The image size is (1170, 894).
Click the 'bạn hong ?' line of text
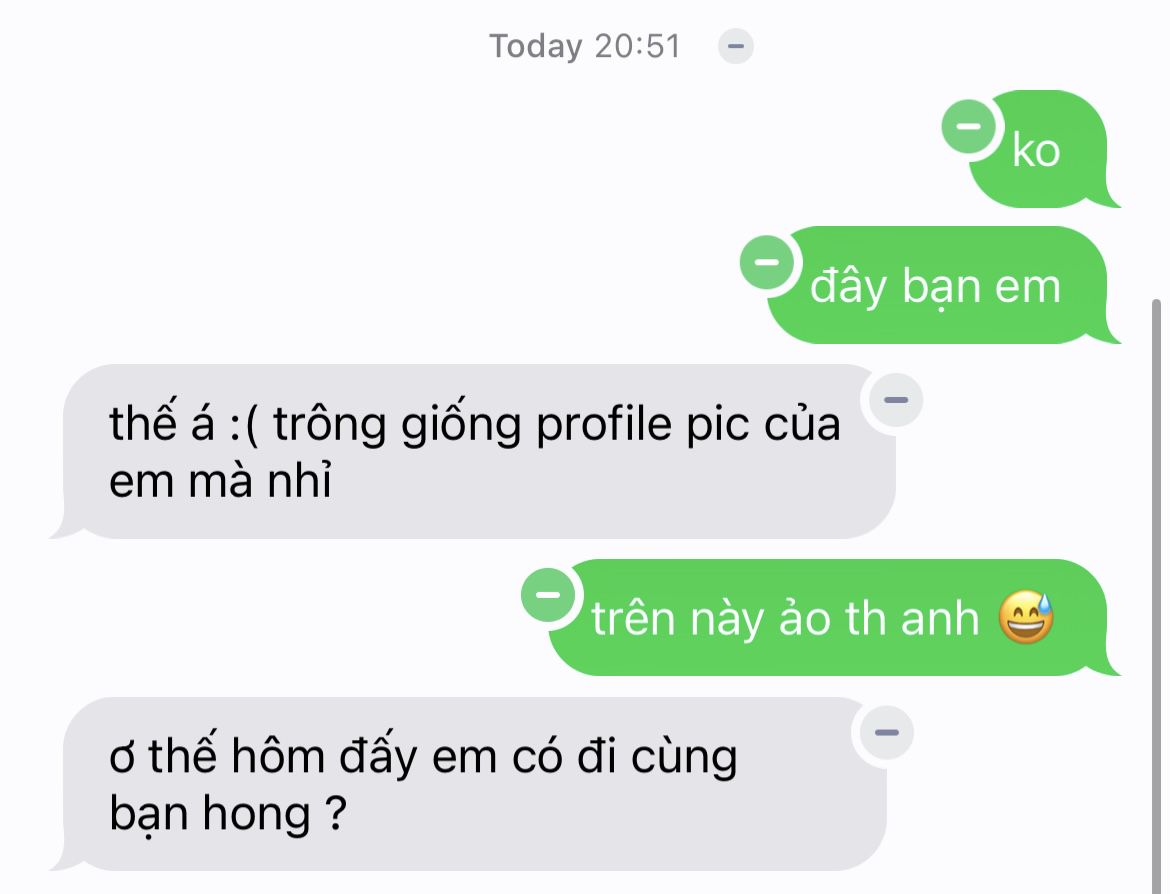coord(228,813)
